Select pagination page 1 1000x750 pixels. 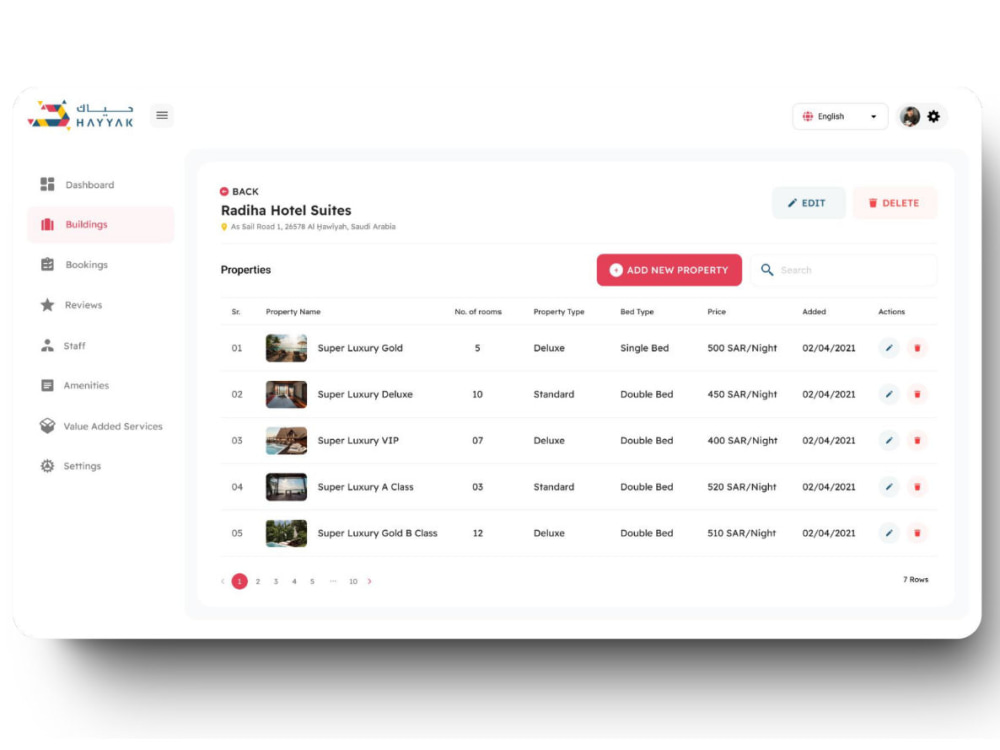coord(239,581)
